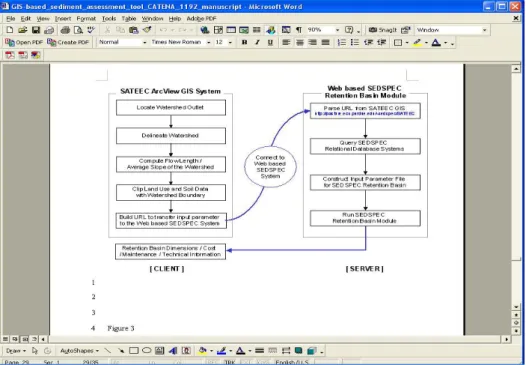Set Justify alignment
Image resolution: width=526 pixels, height=365 pixels.
pos(325,43)
